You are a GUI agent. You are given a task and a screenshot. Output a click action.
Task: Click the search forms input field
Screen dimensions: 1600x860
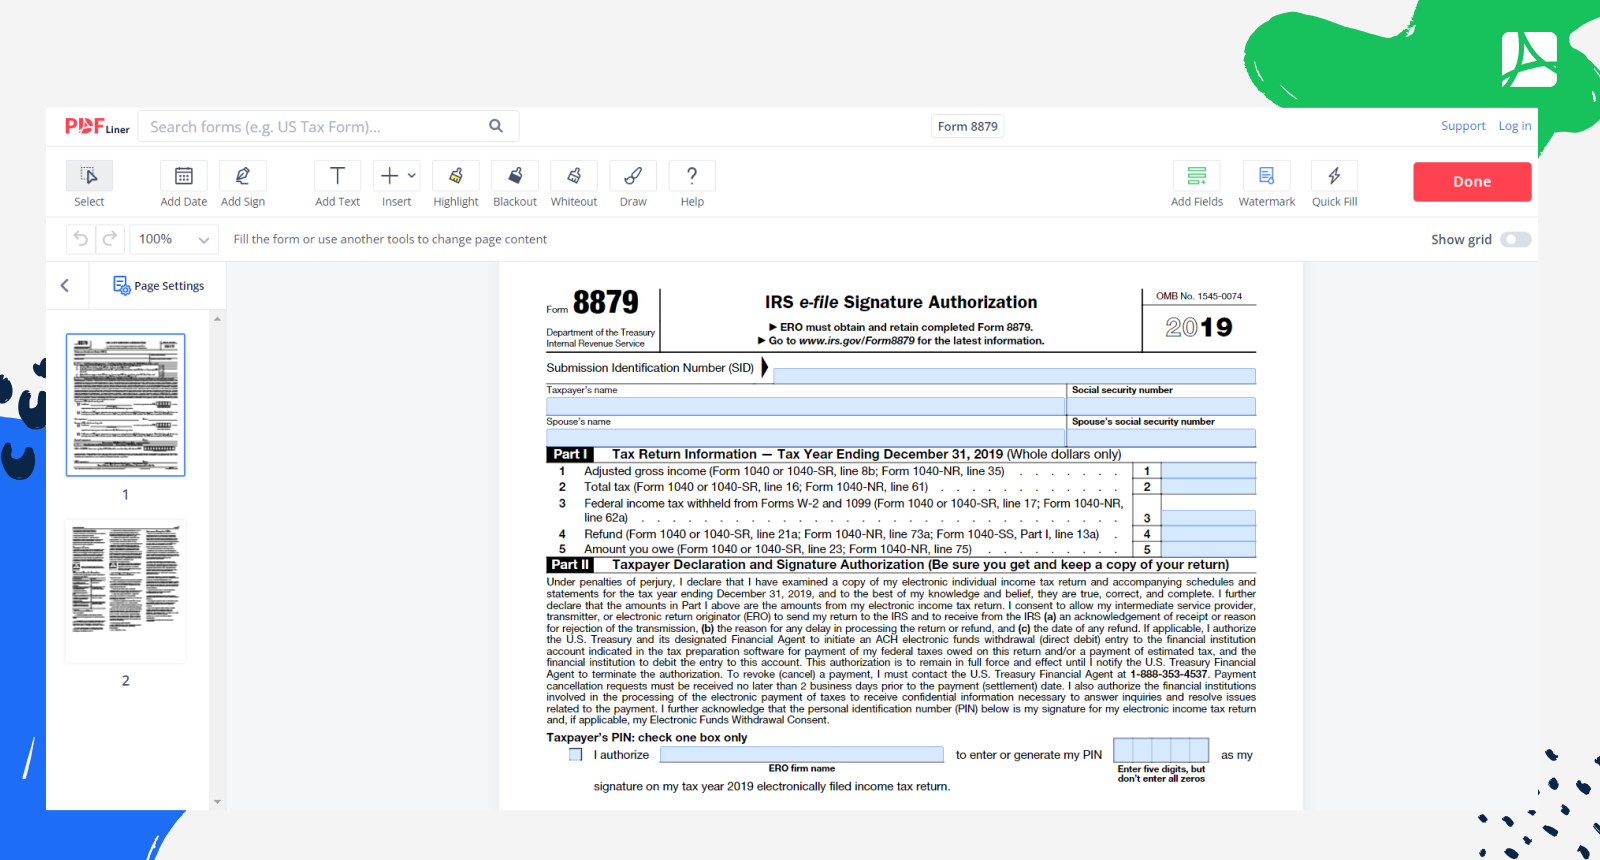coord(315,127)
